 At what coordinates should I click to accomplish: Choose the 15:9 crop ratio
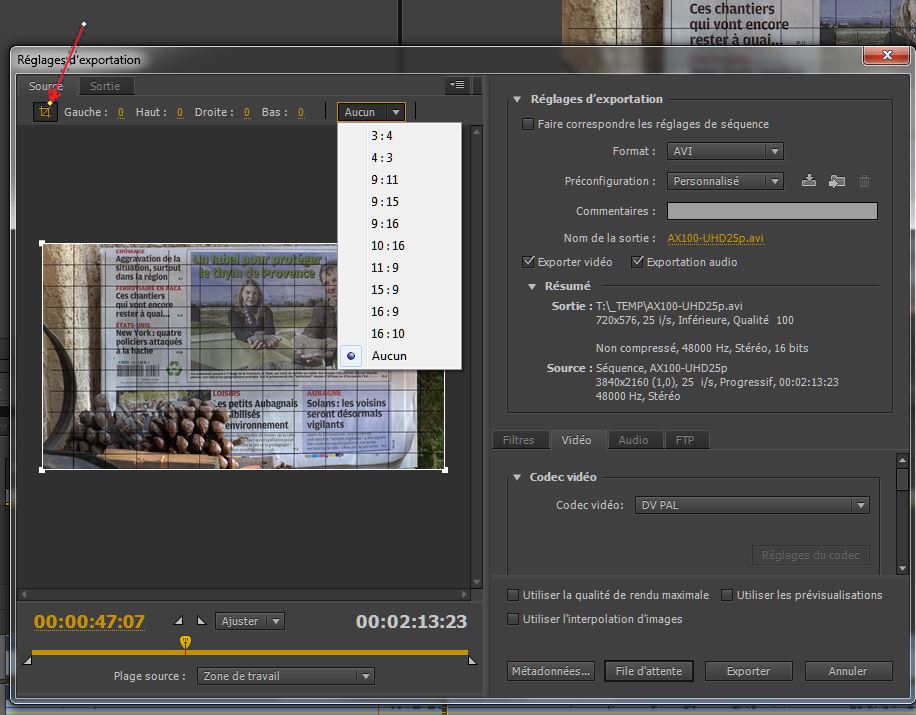pos(400,290)
